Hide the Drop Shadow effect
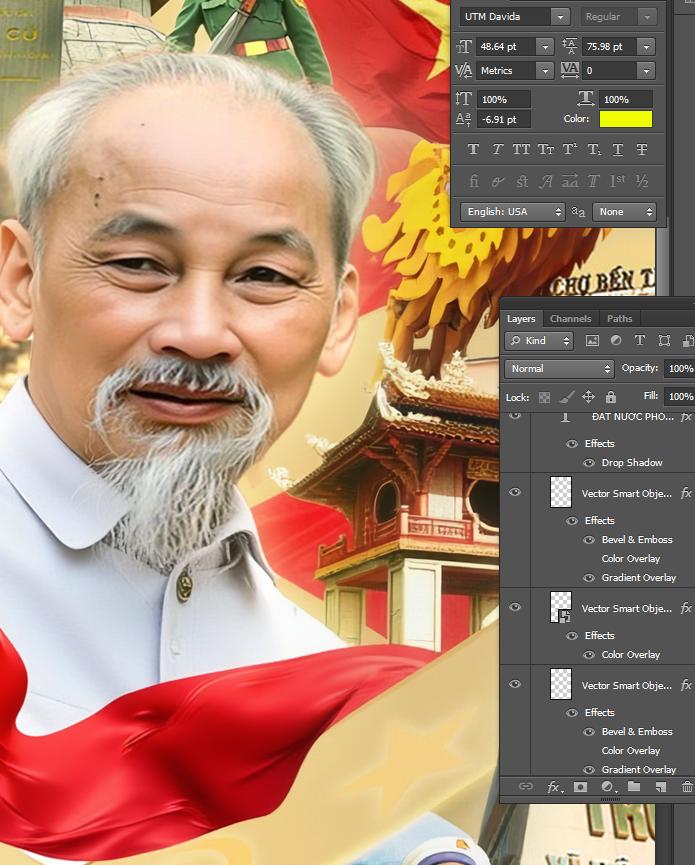 (x=589, y=463)
